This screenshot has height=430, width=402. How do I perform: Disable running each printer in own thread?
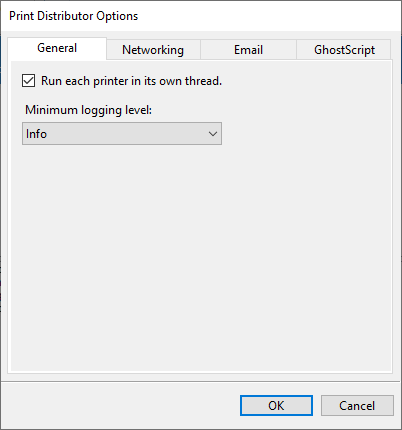point(28,81)
